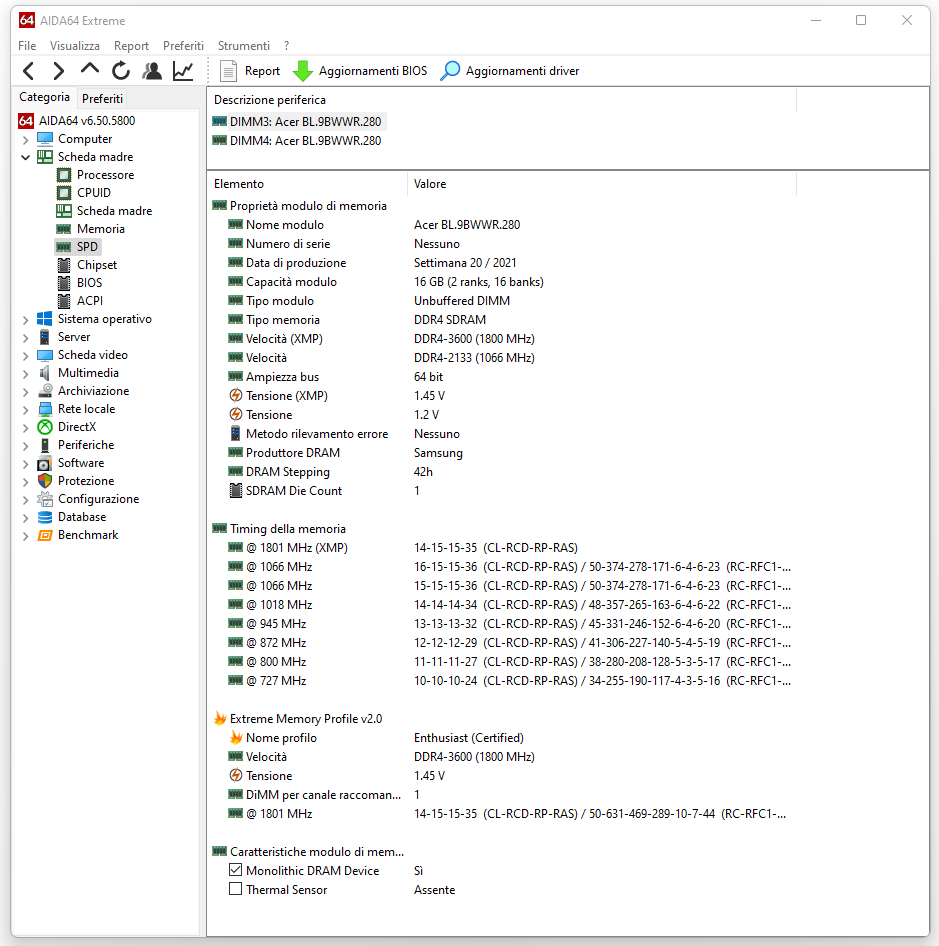Click the Database icon in the tree
Screen dimensions: 939x946
[x=45, y=517]
